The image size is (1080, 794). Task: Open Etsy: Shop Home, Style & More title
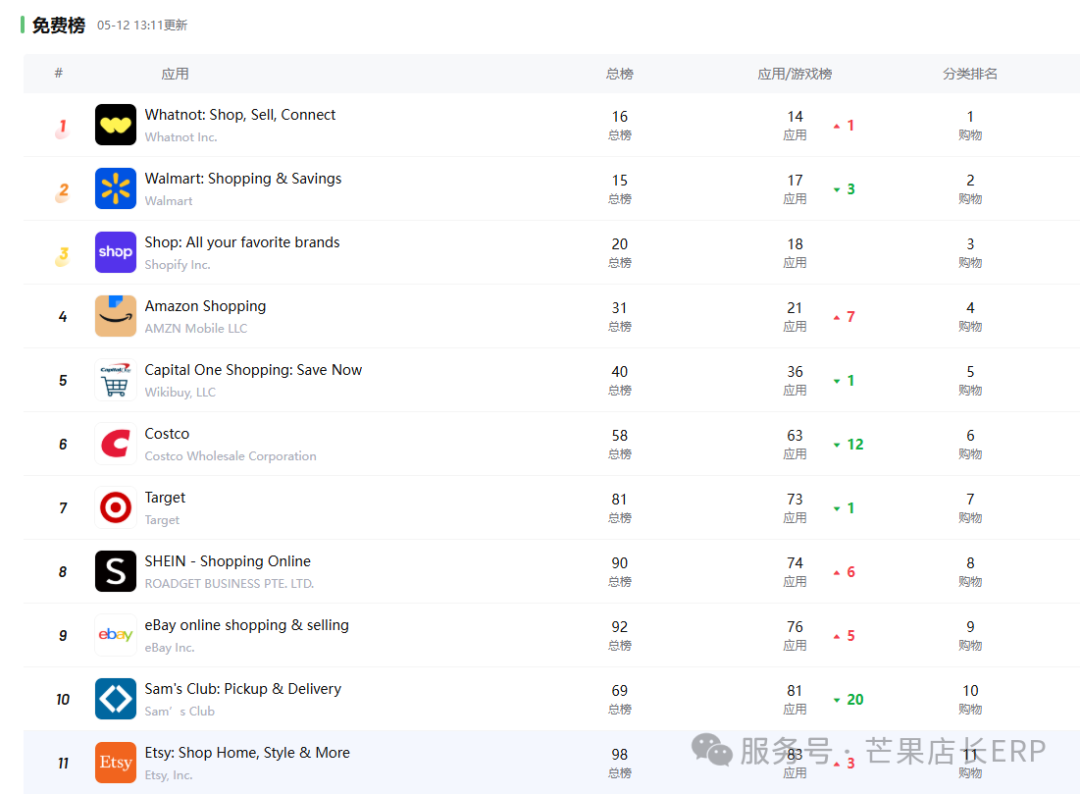tap(247, 753)
